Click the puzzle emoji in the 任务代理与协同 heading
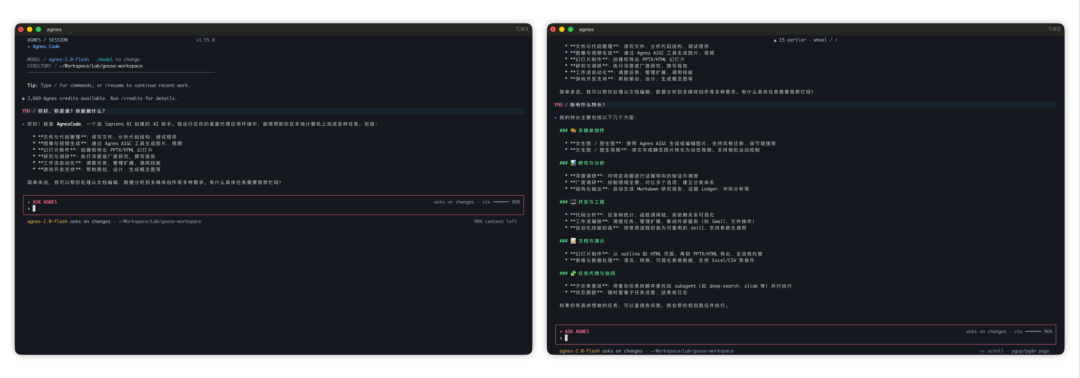This screenshot has width=1080, height=378. [573, 273]
